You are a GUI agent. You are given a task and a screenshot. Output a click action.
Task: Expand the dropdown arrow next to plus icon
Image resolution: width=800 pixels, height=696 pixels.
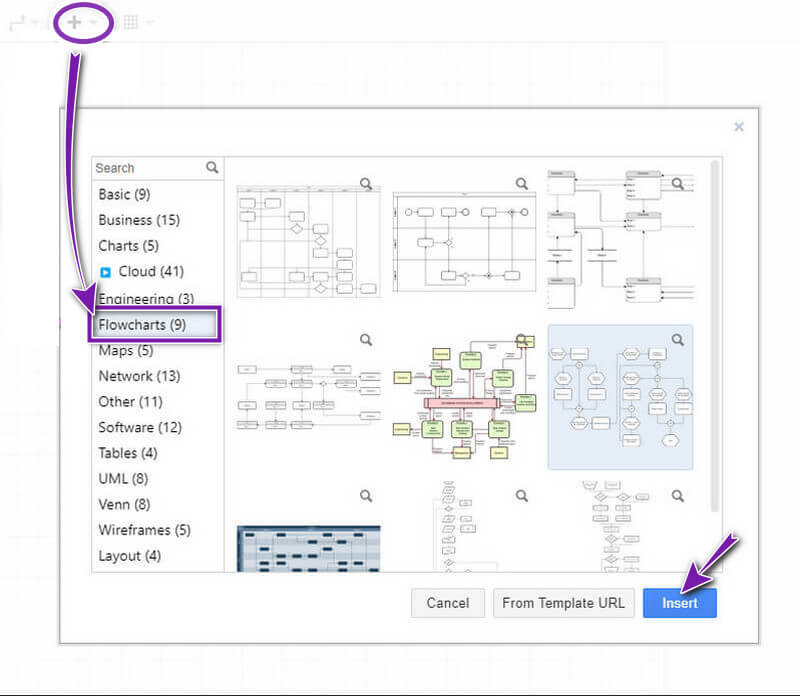click(x=94, y=23)
